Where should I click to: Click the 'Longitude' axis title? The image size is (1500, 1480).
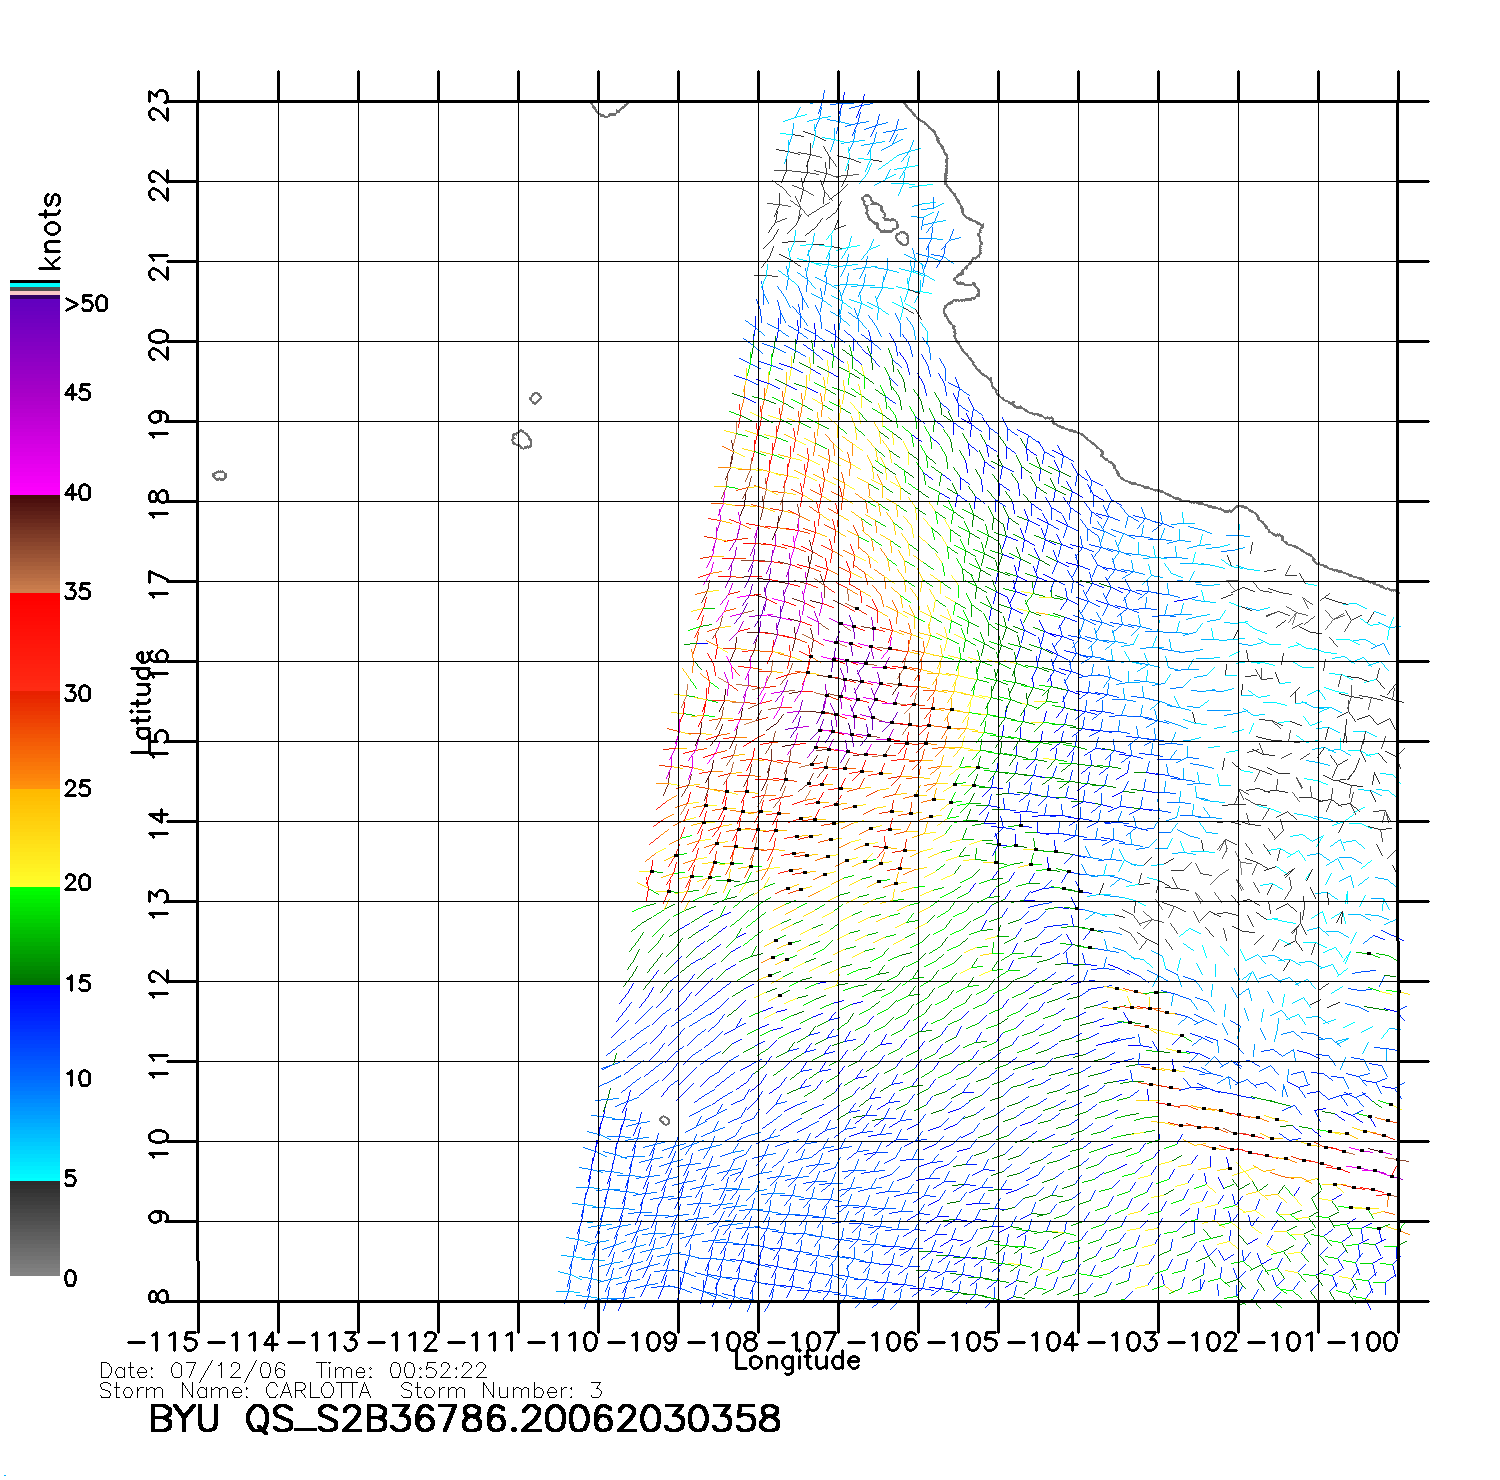[x=797, y=1361]
